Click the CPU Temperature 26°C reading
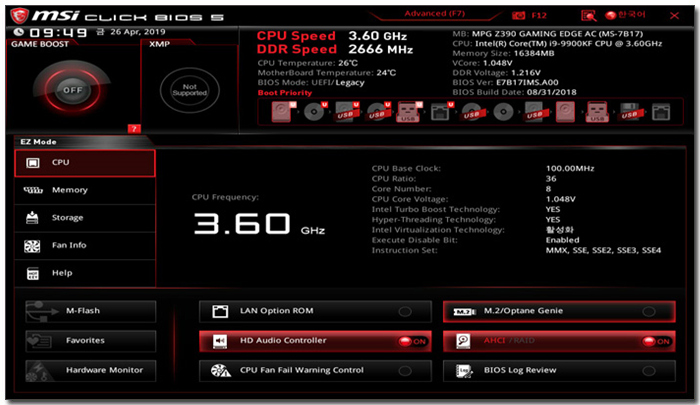Screen dimensions: 700x405 click(x=308, y=63)
